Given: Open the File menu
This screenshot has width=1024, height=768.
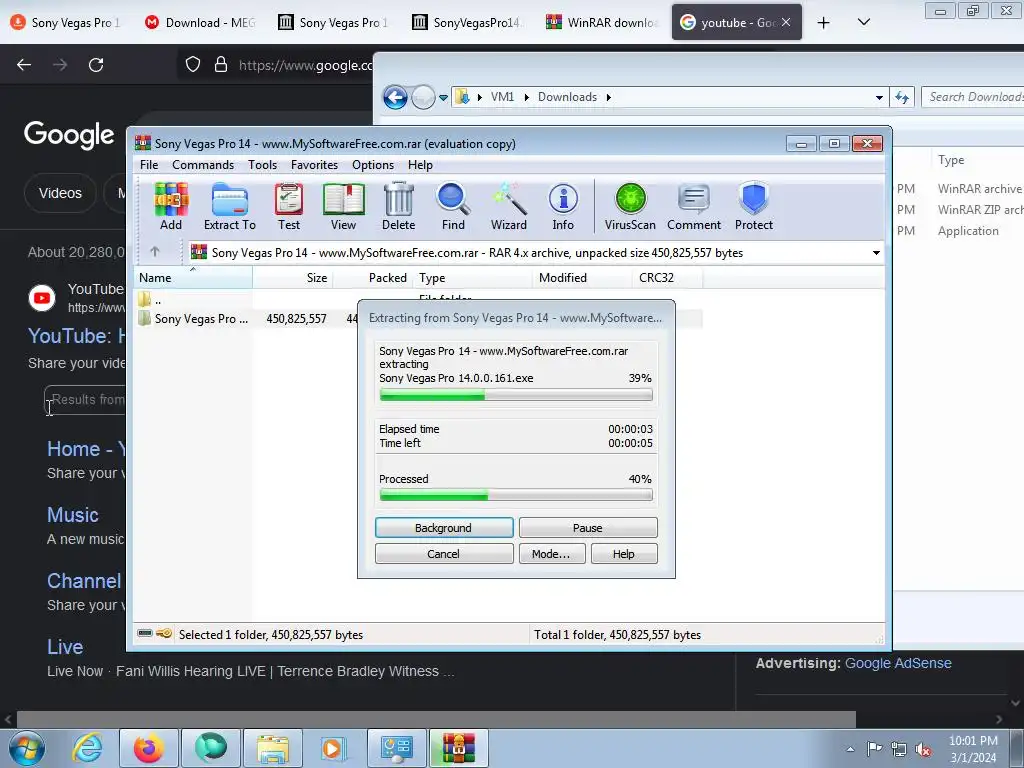Looking at the screenshot, I should pos(149,165).
